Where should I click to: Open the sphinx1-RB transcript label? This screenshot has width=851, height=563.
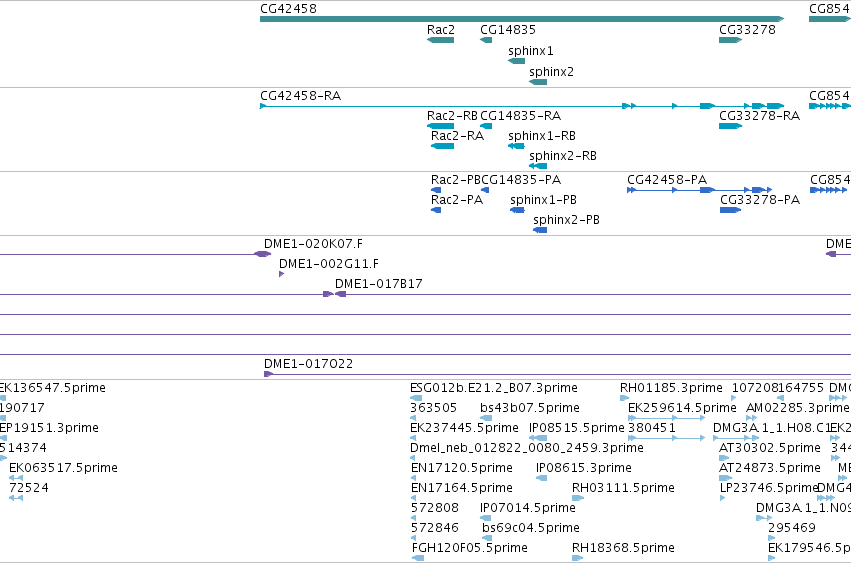pyautogui.click(x=542, y=136)
